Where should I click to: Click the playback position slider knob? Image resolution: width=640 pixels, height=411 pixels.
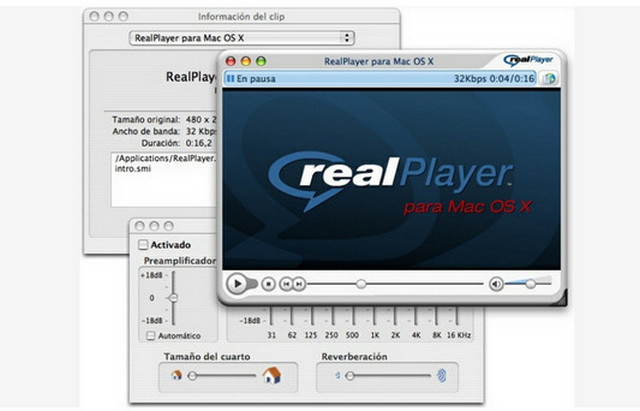click(x=361, y=284)
